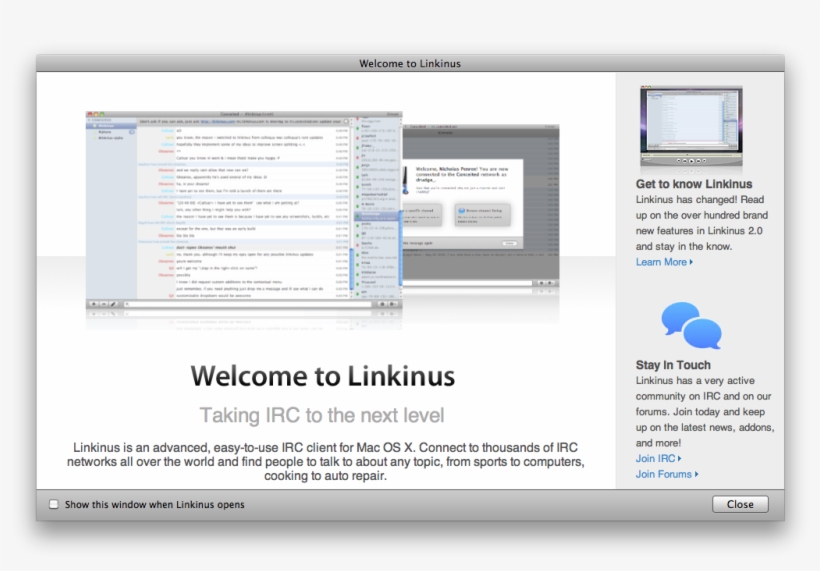Open the Learn More link
The image size is (820, 571).
click(x=664, y=262)
